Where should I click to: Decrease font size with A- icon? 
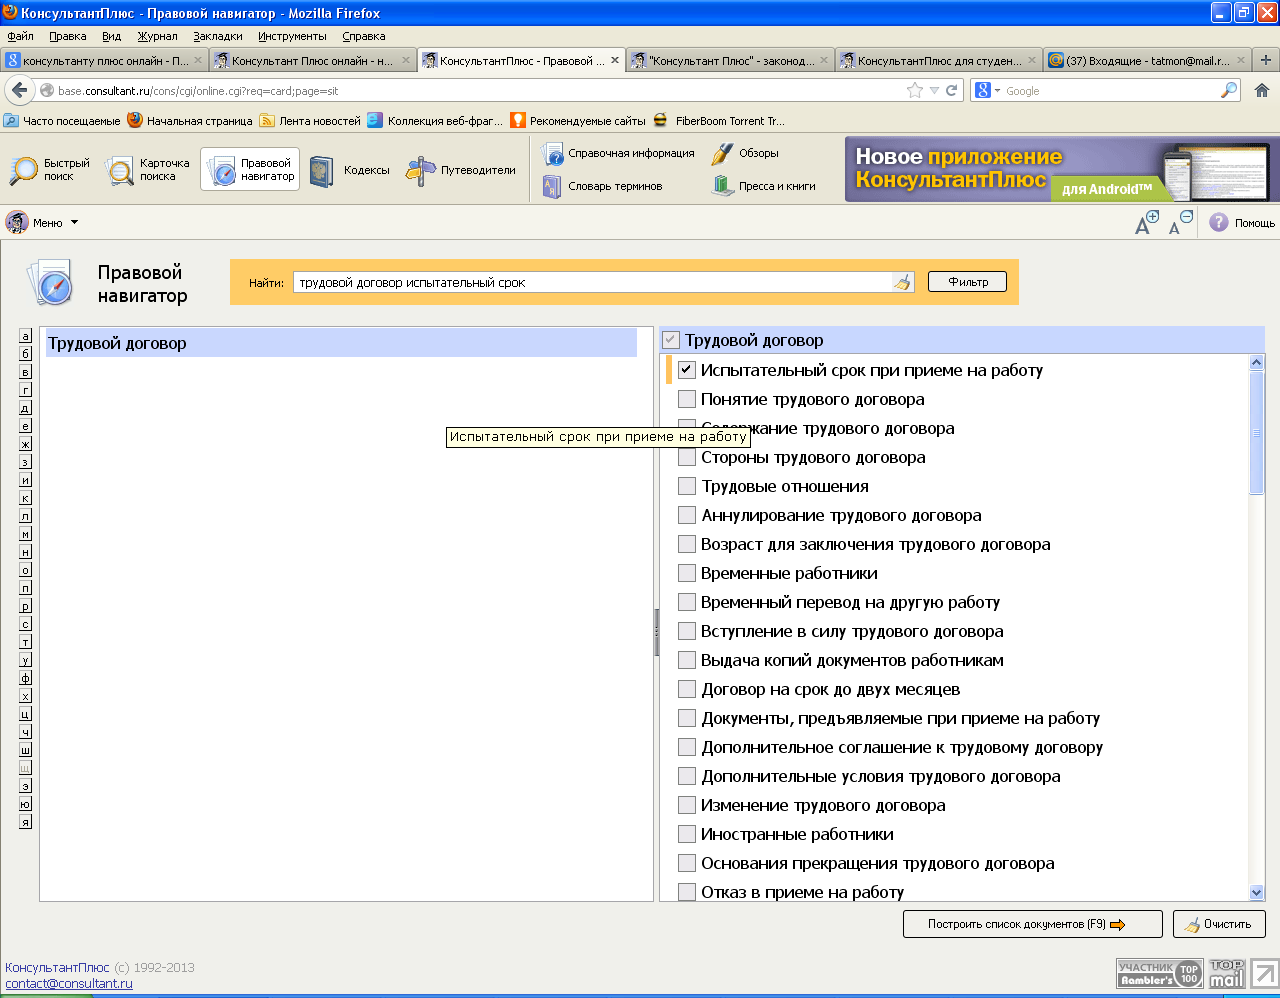tap(1181, 223)
